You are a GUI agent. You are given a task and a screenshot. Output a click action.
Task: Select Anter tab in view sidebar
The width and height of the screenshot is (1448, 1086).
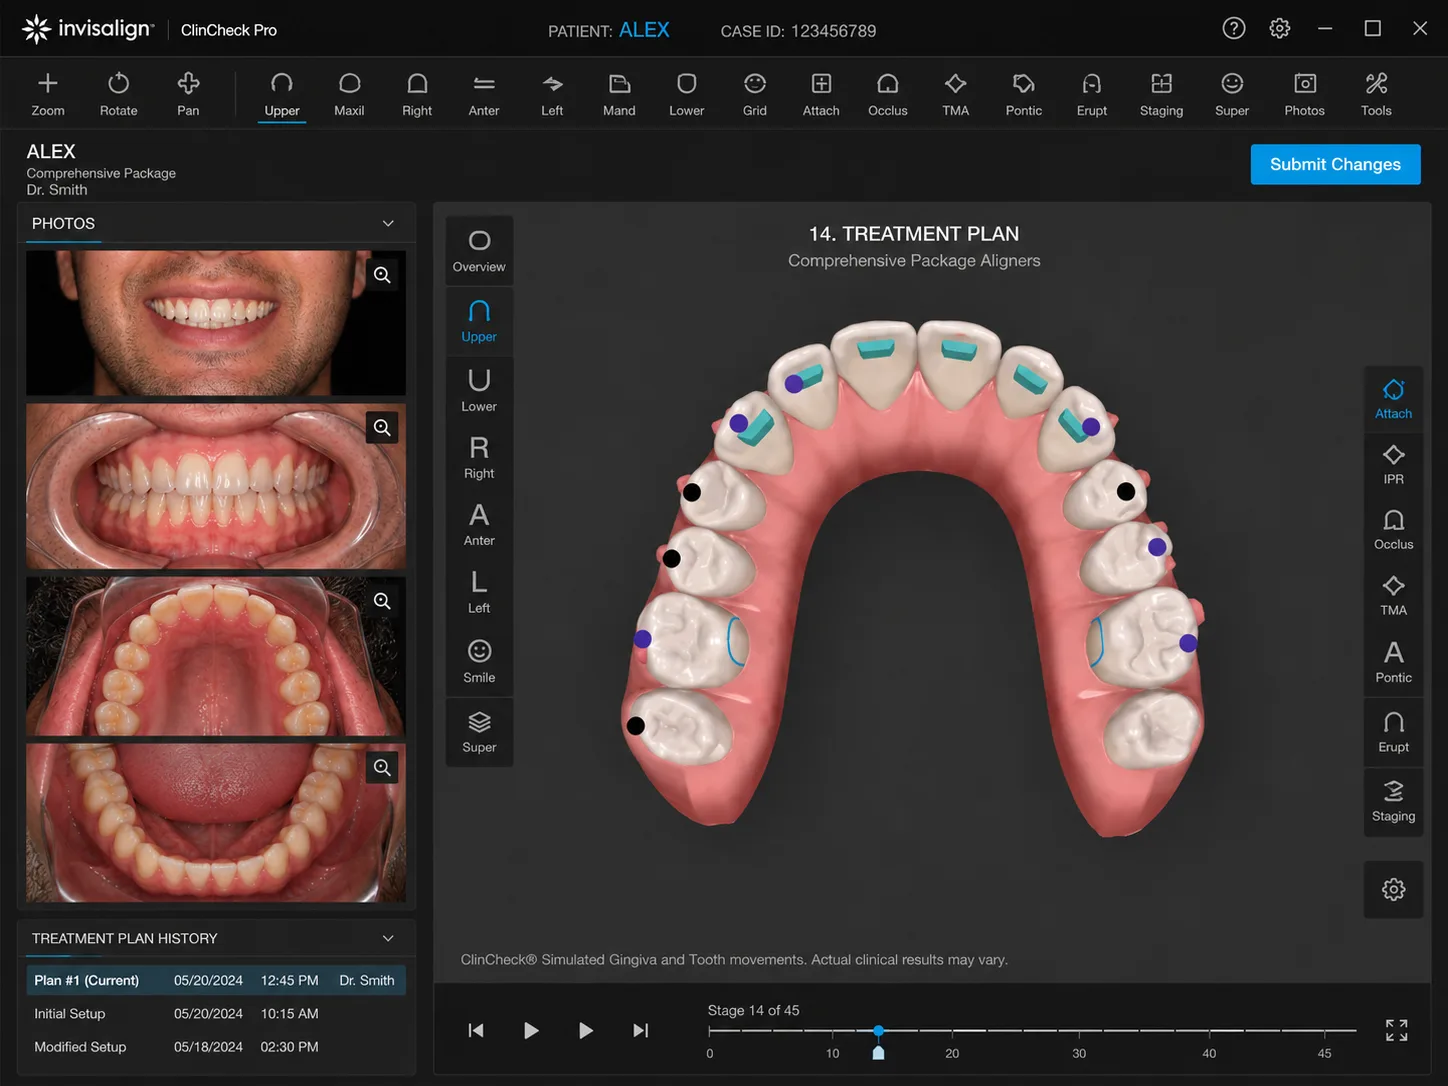pos(479,524)
